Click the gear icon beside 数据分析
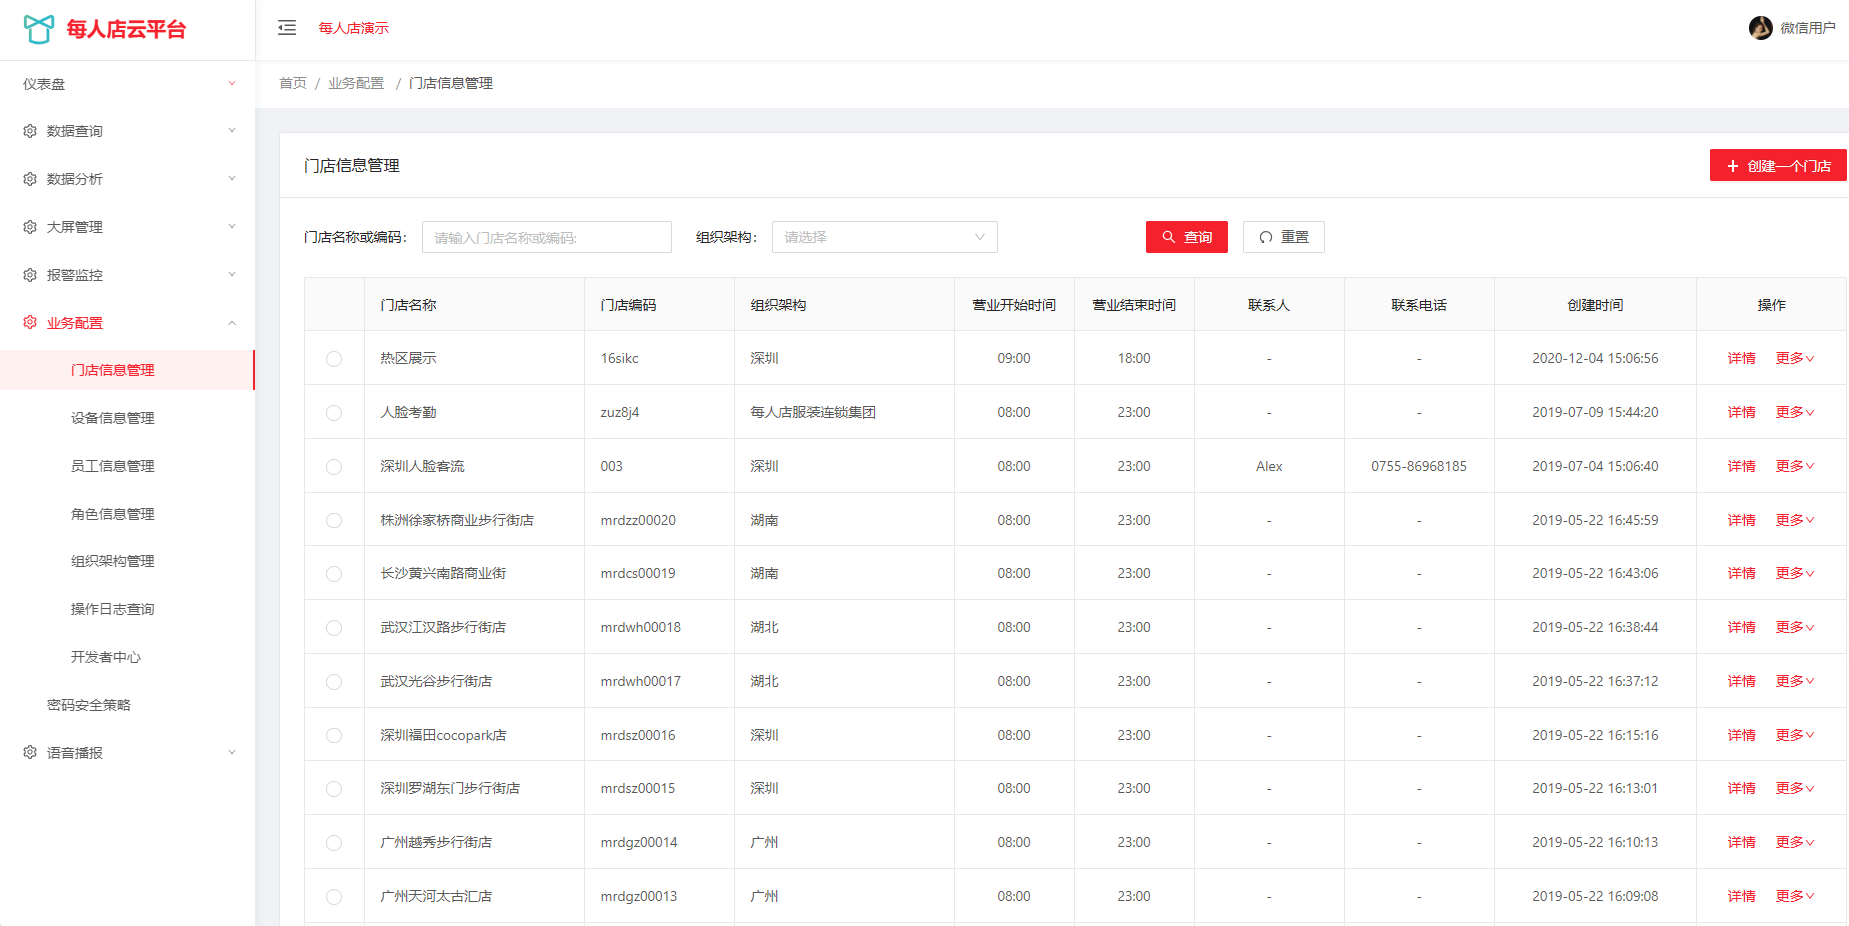Image resolution: width=1849 pixels, height=926 pixels. click(30, 179)
